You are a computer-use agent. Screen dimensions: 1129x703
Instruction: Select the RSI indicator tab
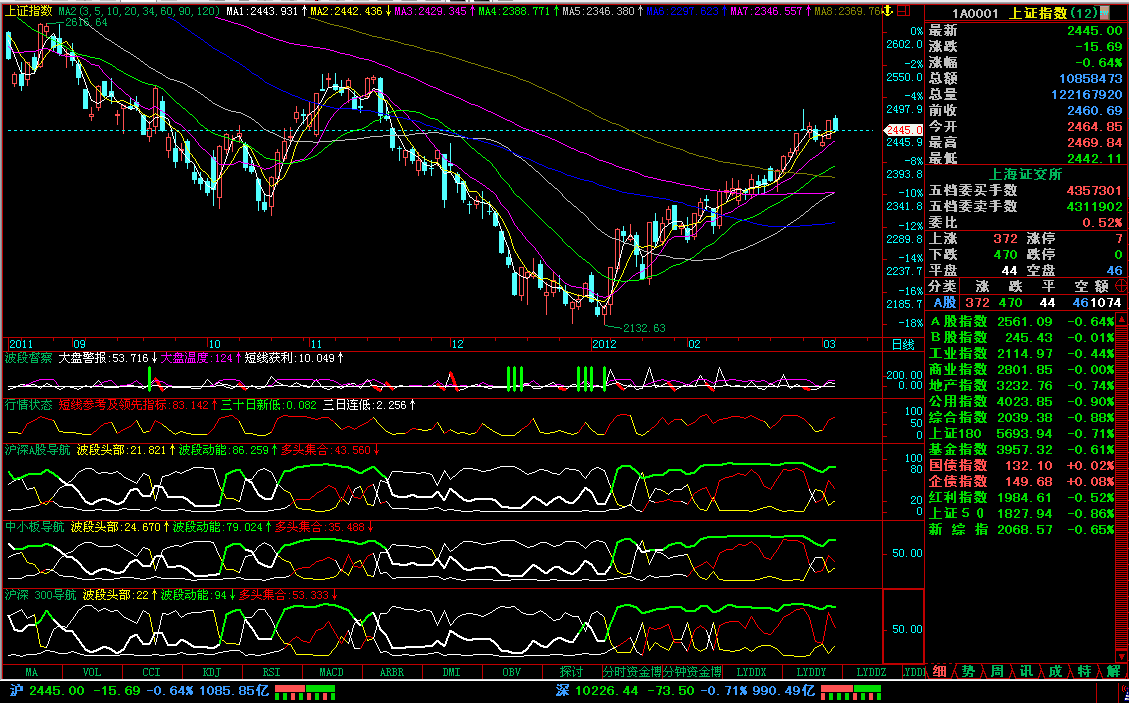pyautogui.click(x=271, y=672)
